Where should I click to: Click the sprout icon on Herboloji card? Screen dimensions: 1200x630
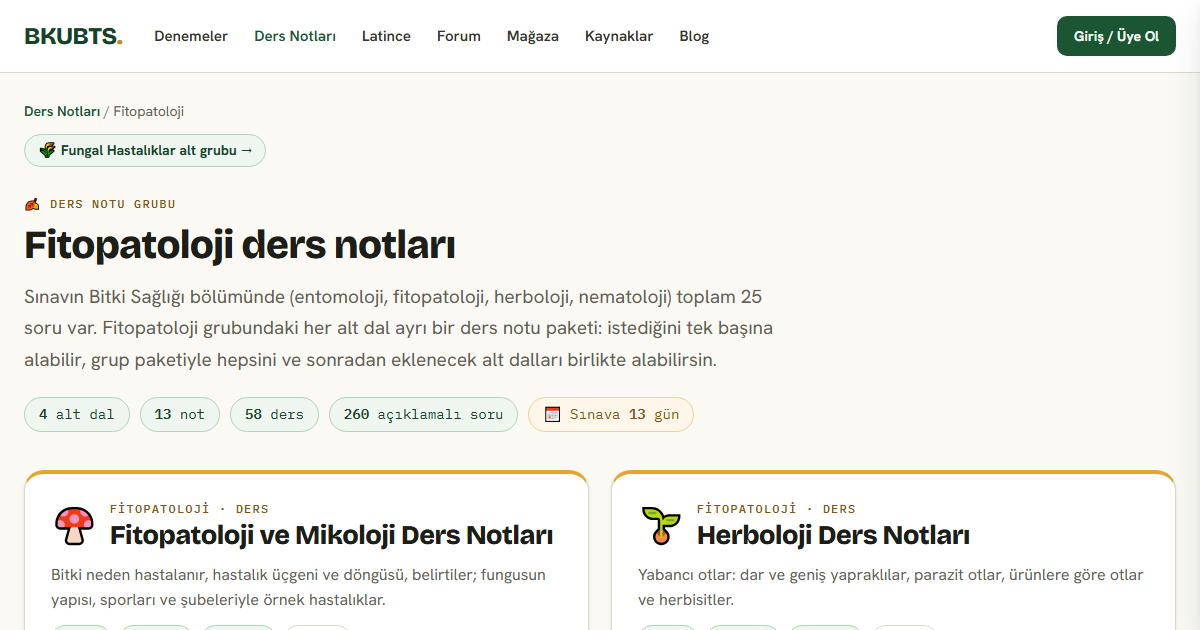[x=659, y=525]
